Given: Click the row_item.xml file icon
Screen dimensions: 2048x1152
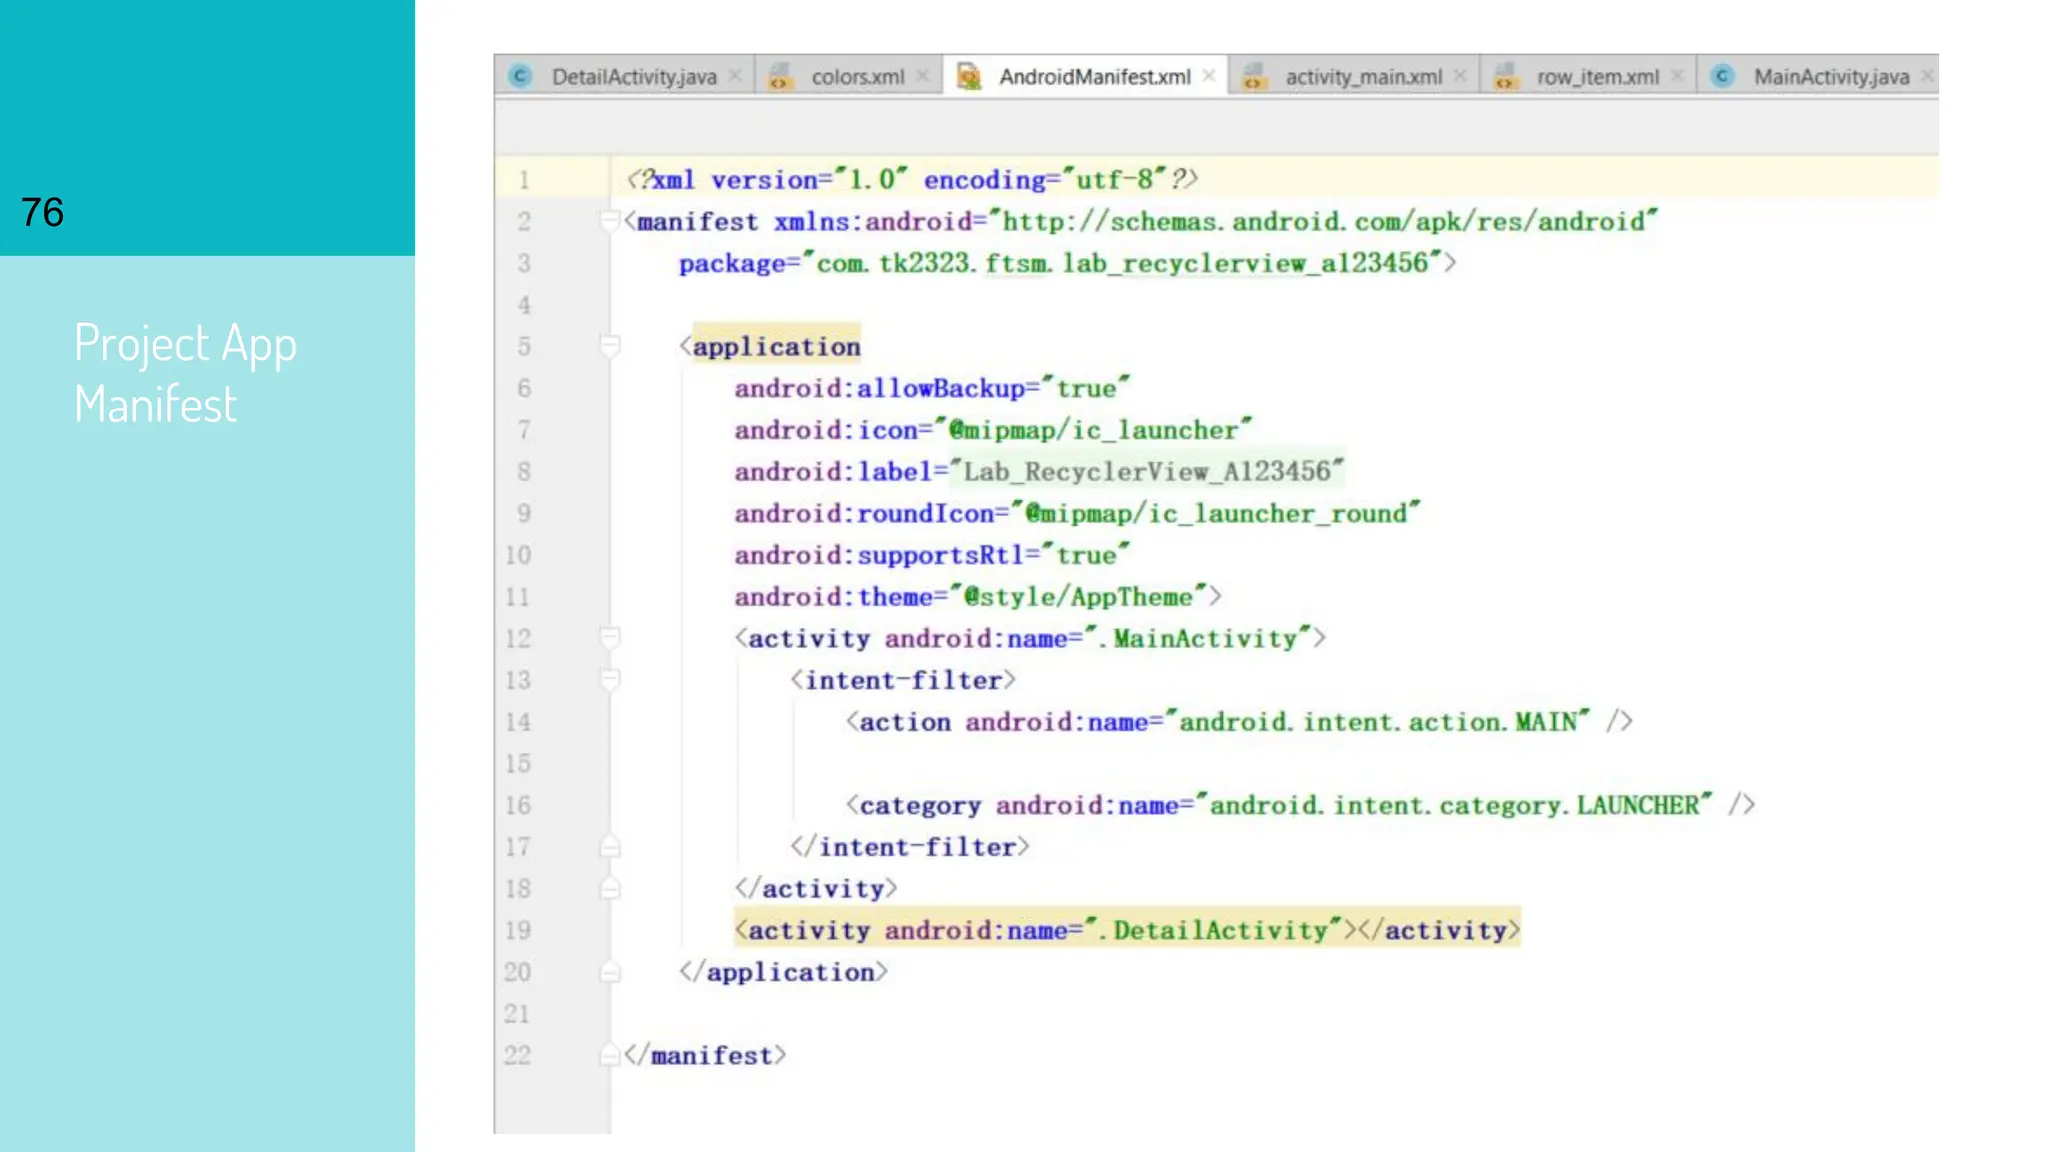Looking at the screenshot, I should (1506, 76).
